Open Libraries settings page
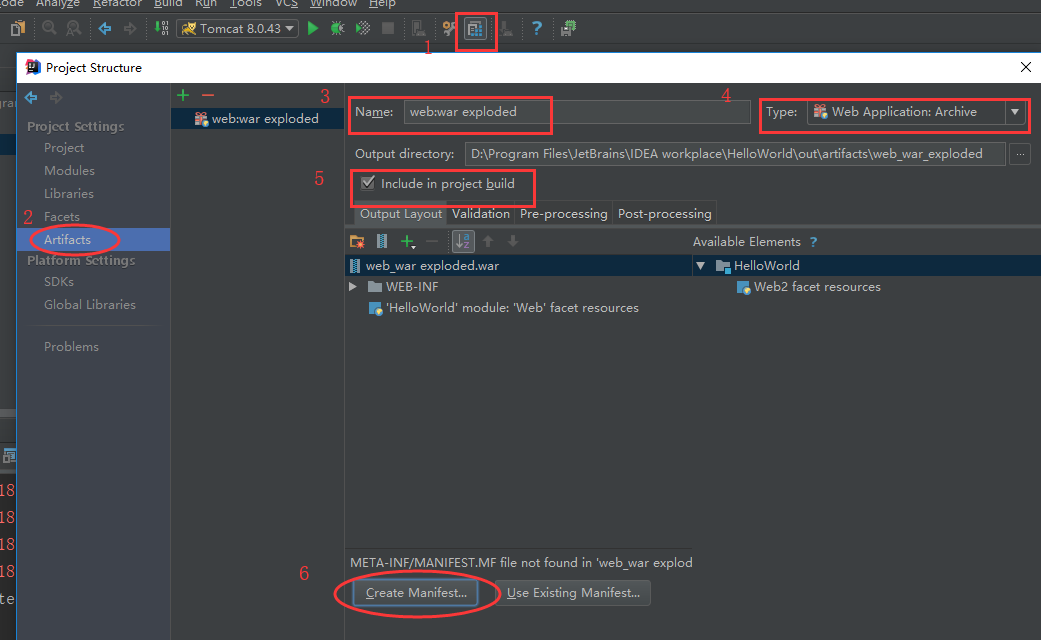Screen dimensions: 1041x640 click(68, 194)
